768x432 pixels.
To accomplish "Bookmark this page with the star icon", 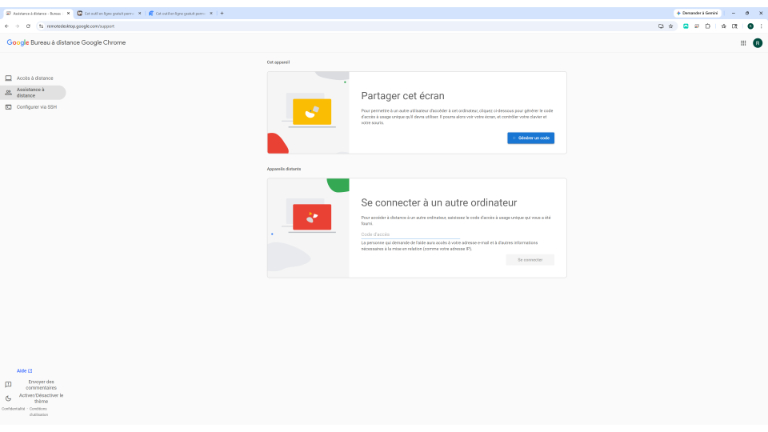I will tap(671, 26).
